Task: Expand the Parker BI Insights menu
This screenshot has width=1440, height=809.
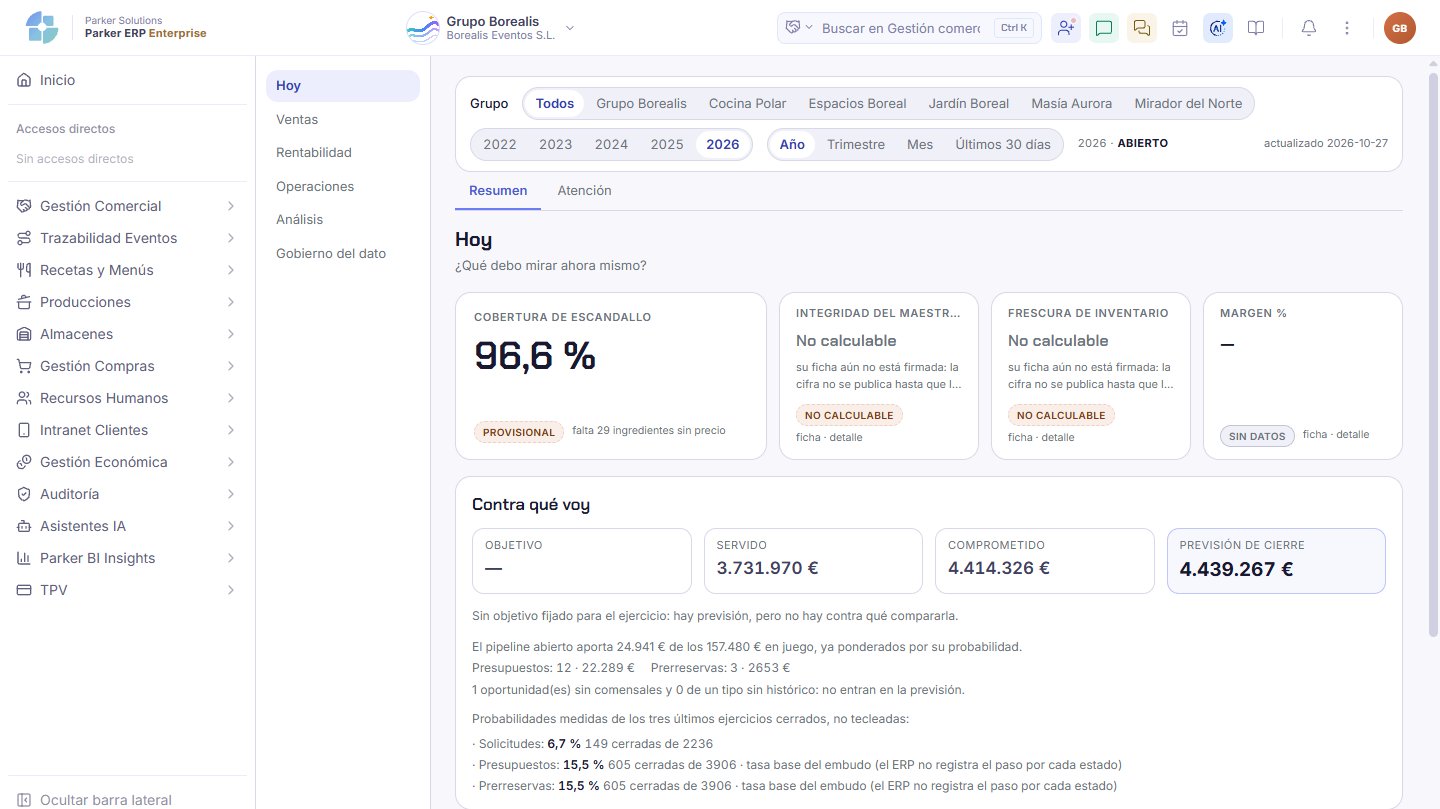Action: pos(127,558)
